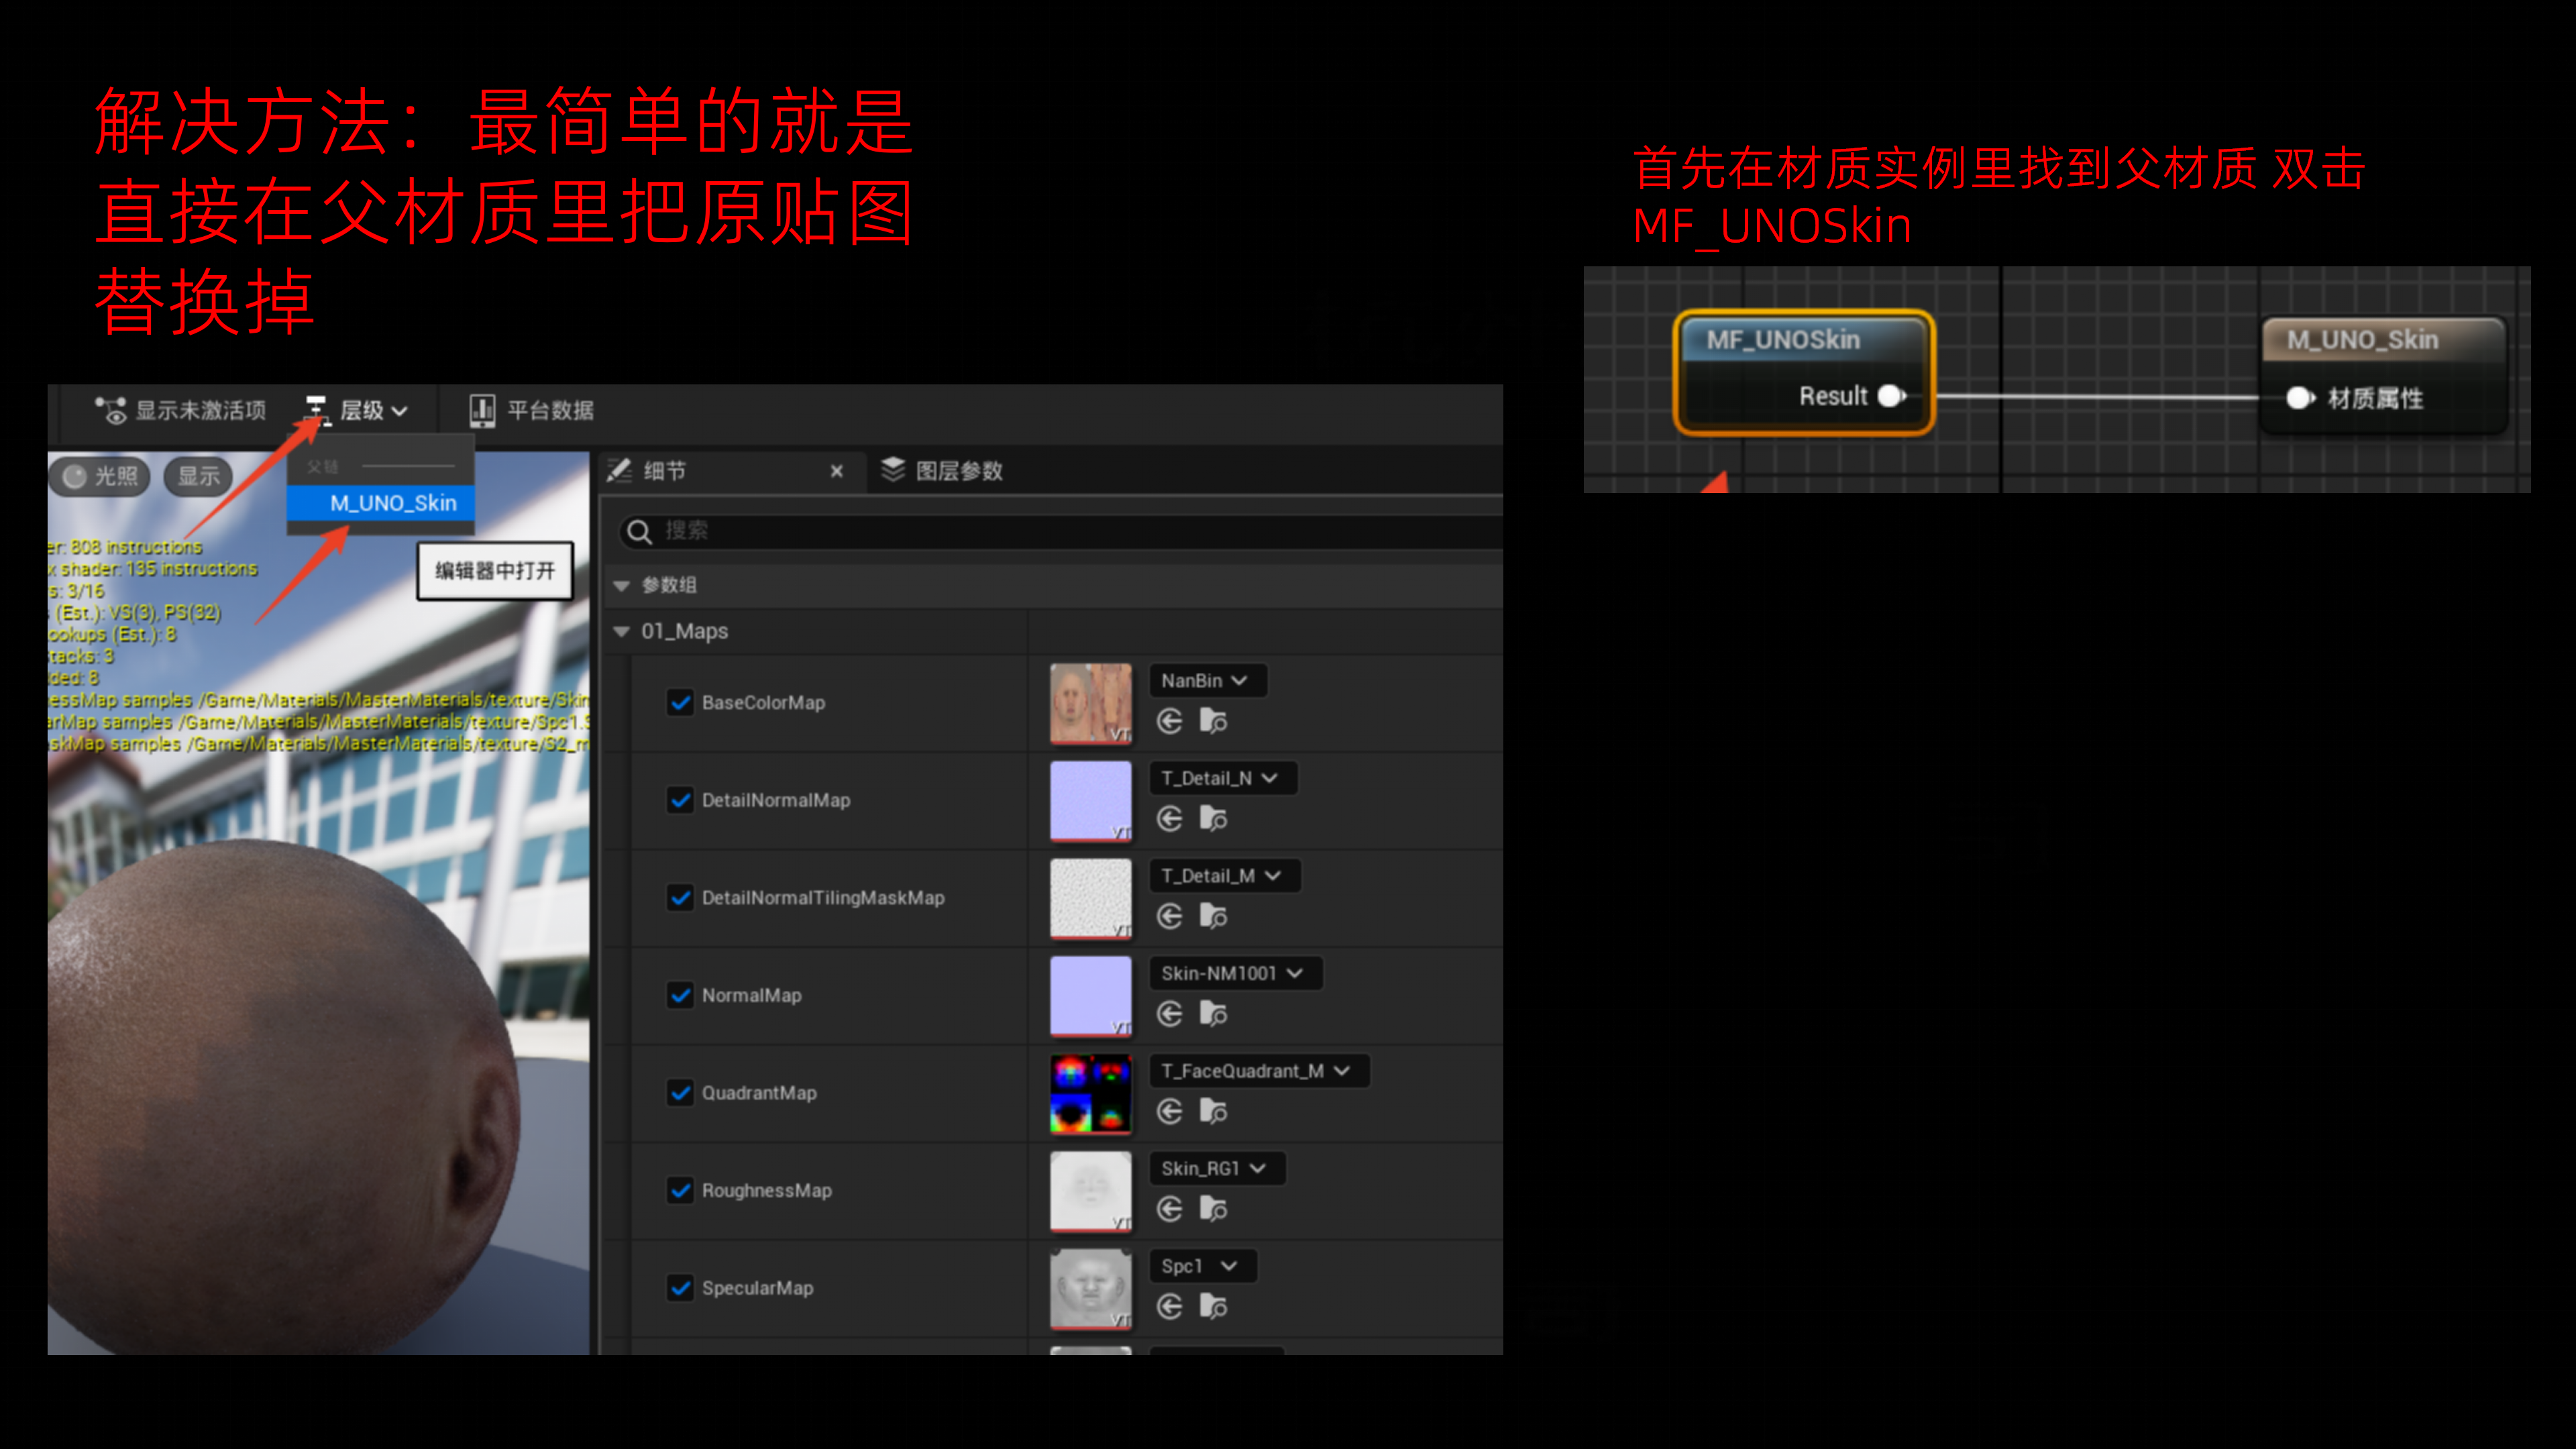Use selected asset for DetailNormalMap
This screenshot has width=2576, height=1449.
(1169, 818)
